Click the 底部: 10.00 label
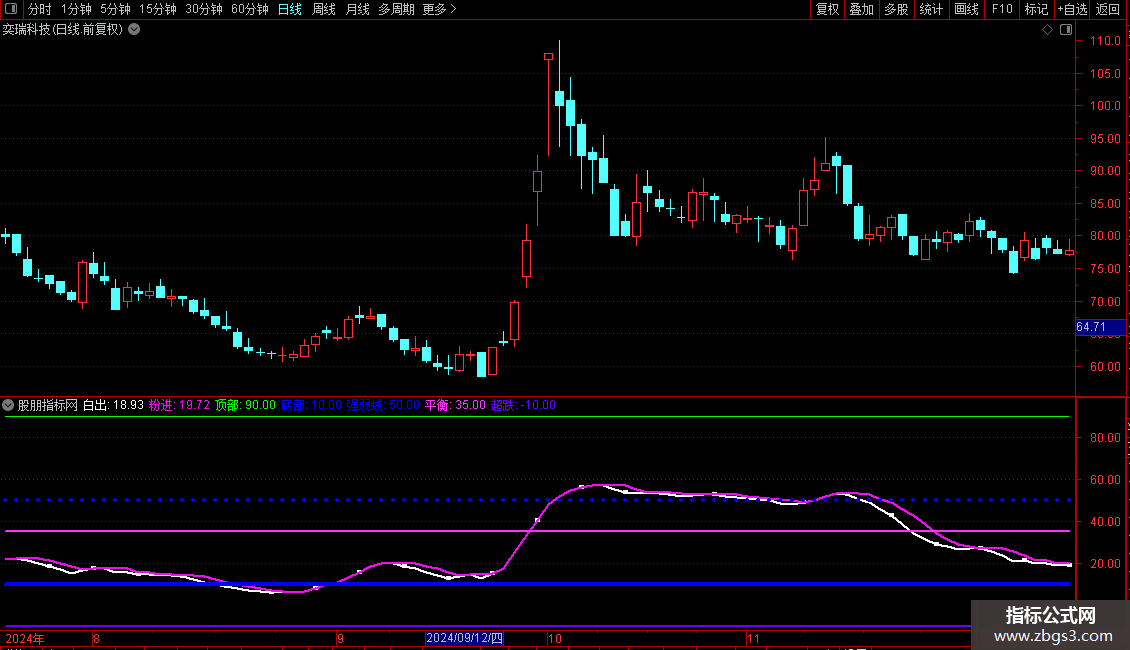 click(311, 405)
